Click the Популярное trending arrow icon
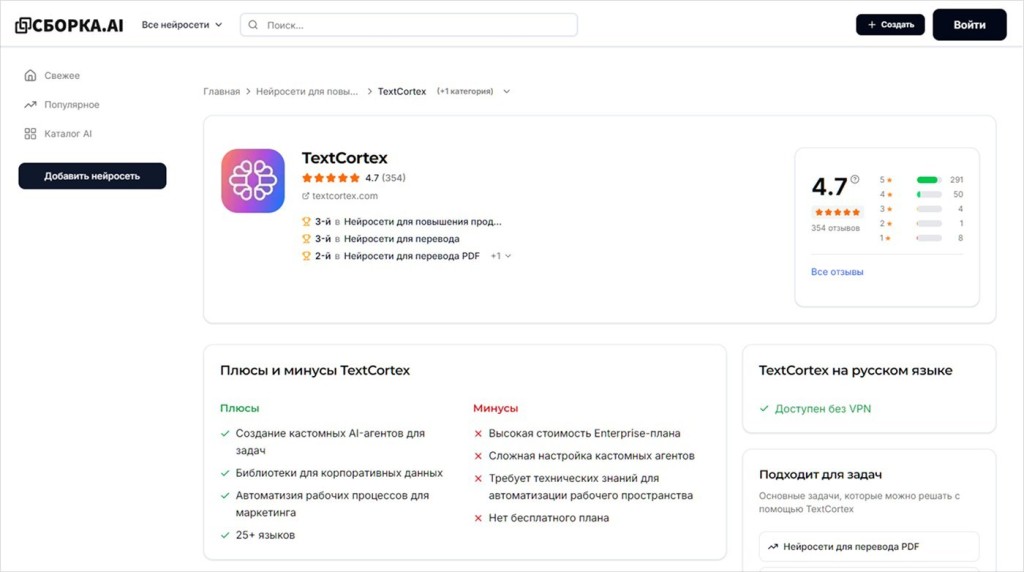 (x=30, y=104)
